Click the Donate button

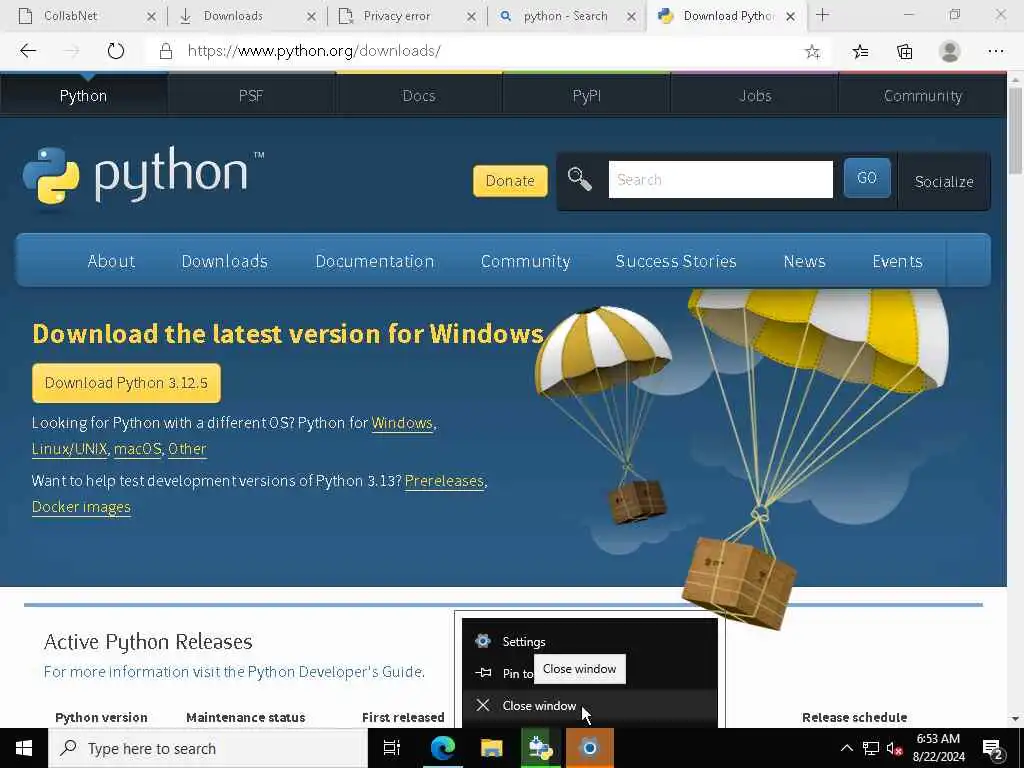(x=510, y=181)
